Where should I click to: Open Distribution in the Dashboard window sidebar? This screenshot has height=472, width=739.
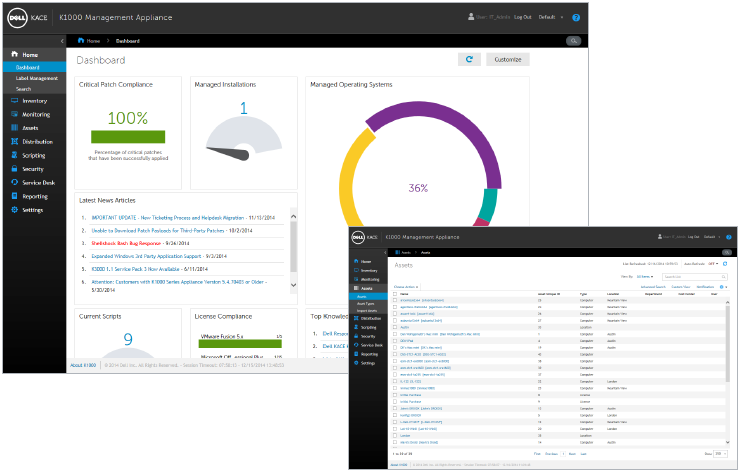(32, 141)
